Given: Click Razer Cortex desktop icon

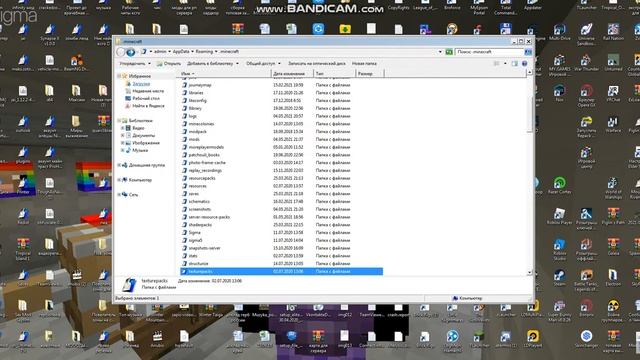Looking at the screenshot, I should (x=560, y=185).
